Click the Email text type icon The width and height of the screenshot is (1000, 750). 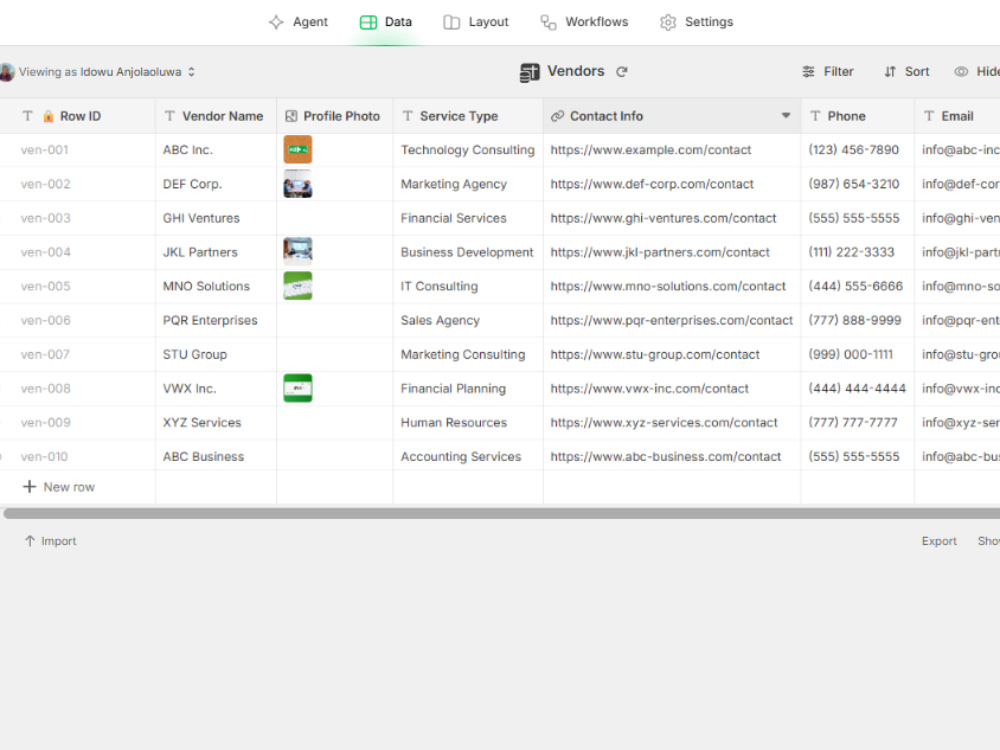pos(929,116)
